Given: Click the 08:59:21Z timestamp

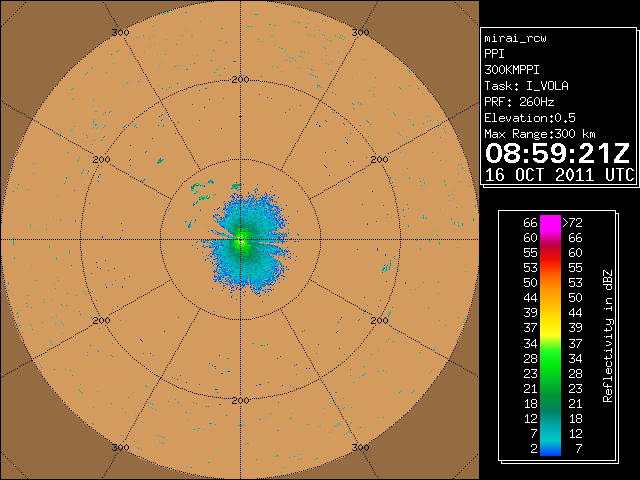Looking at the screenshot, I should click(x=558, y=153).
